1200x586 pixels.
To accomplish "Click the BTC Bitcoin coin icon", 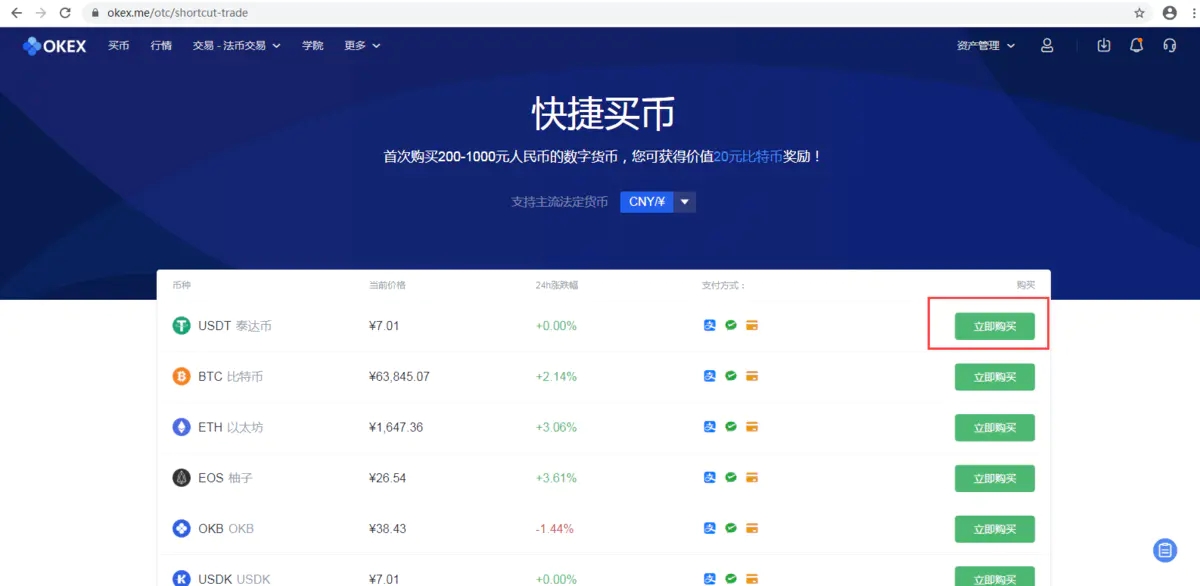I will click(x=181, y=377).
